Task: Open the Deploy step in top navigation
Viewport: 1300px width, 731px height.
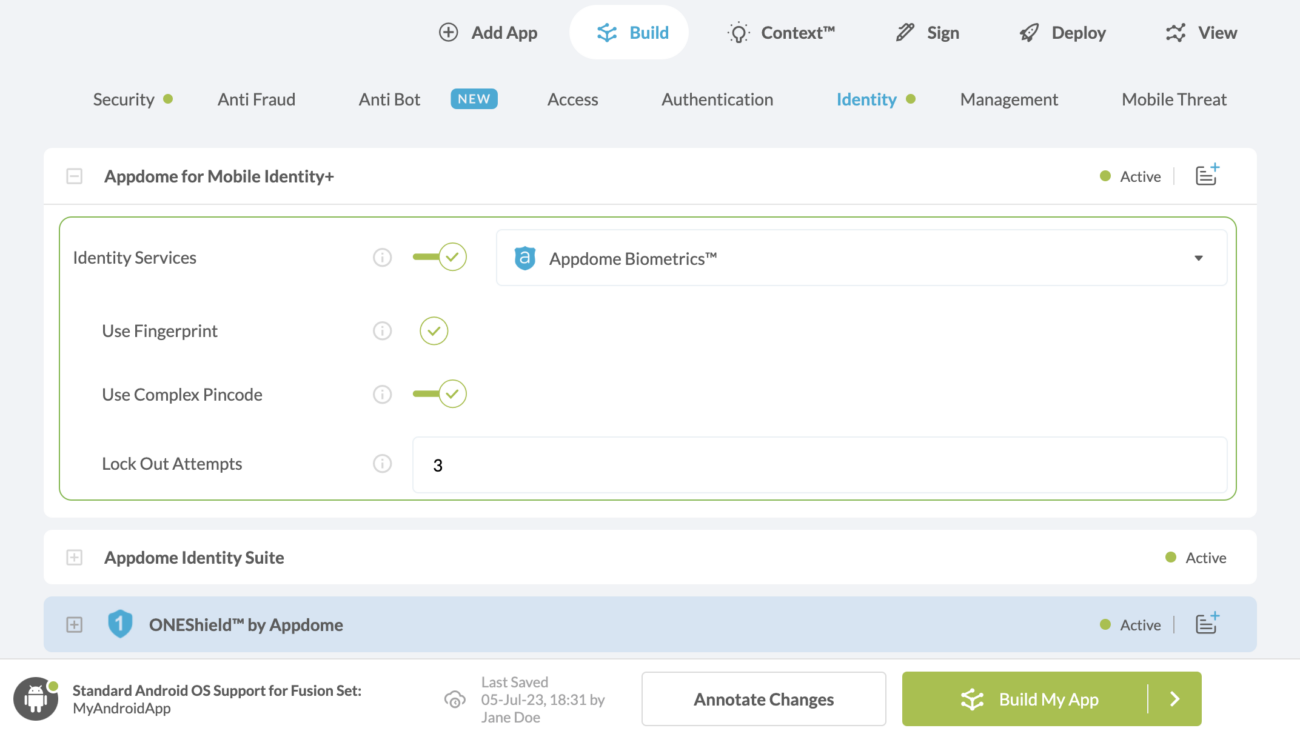Action: [1062, 33]
